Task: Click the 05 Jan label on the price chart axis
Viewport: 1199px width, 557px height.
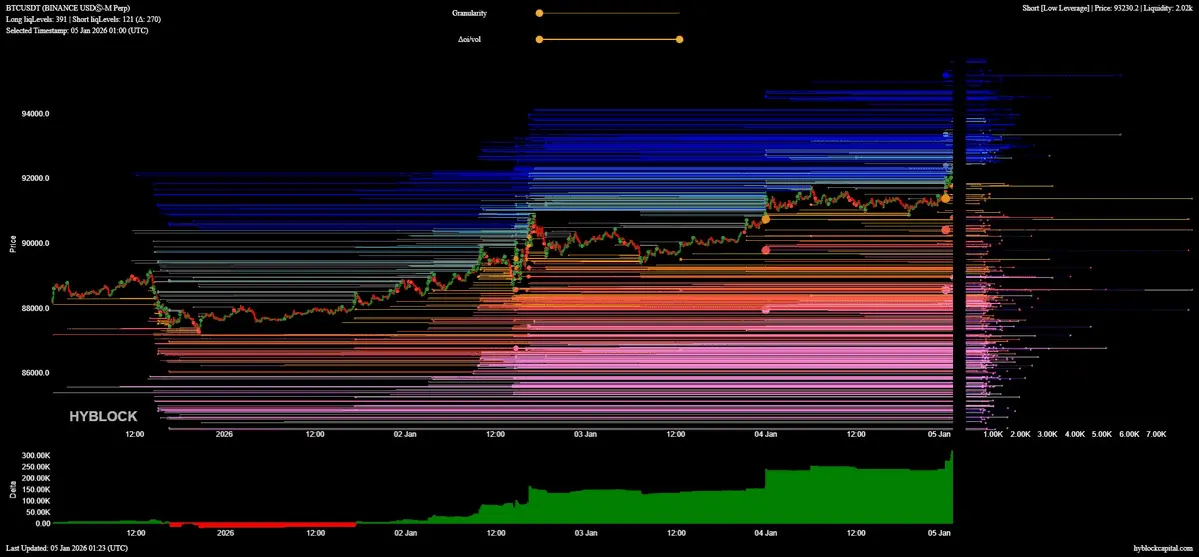Action: pos(940,434)
